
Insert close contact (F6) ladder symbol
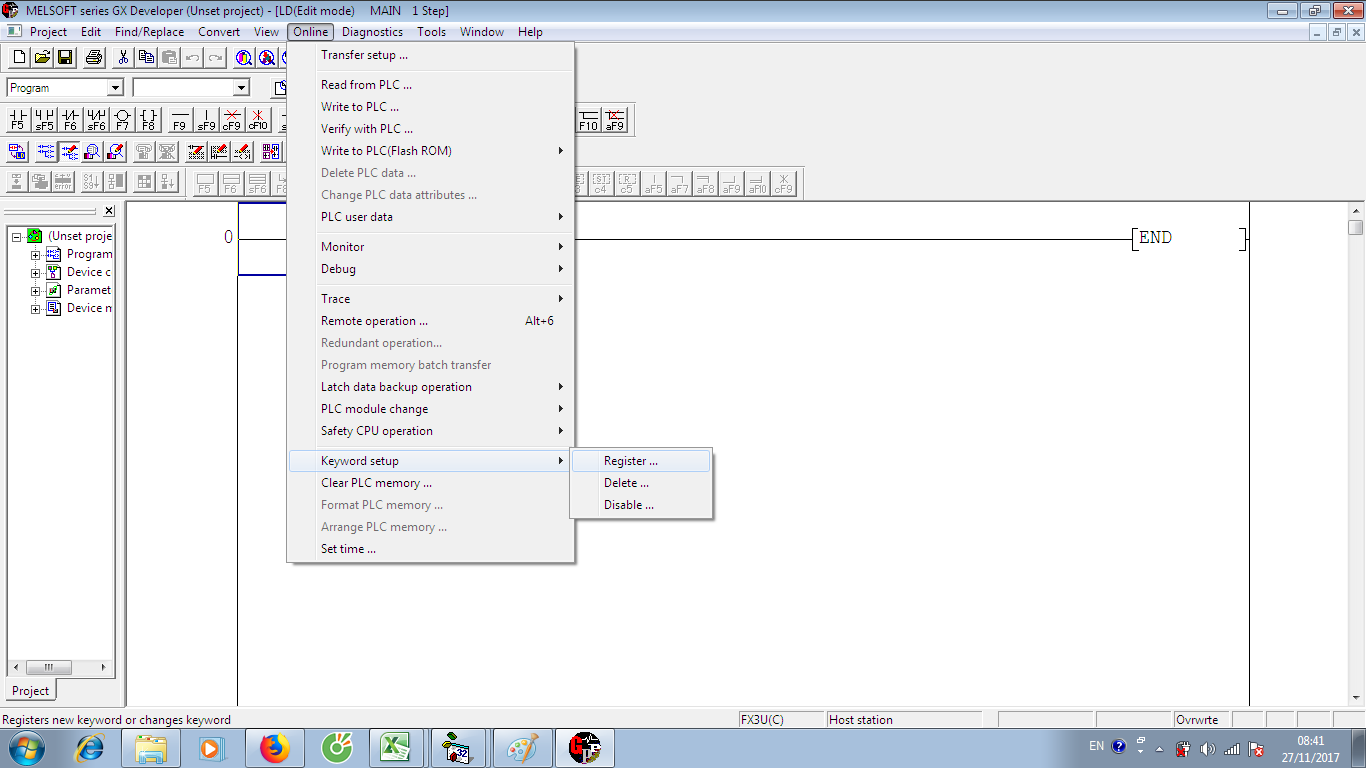tap(70, 121)
